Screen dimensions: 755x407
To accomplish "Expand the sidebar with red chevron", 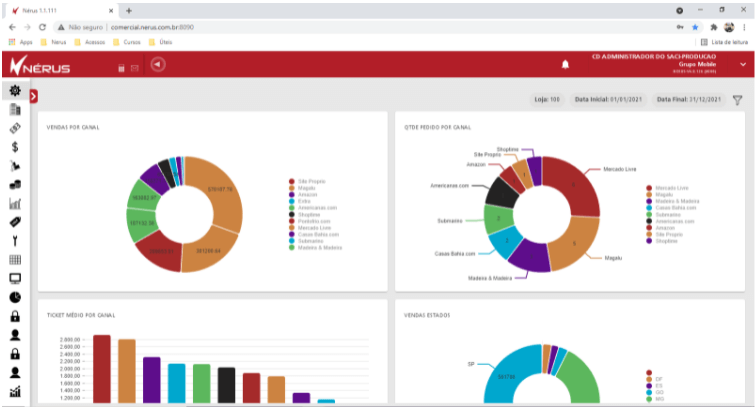I will point(33,96).
